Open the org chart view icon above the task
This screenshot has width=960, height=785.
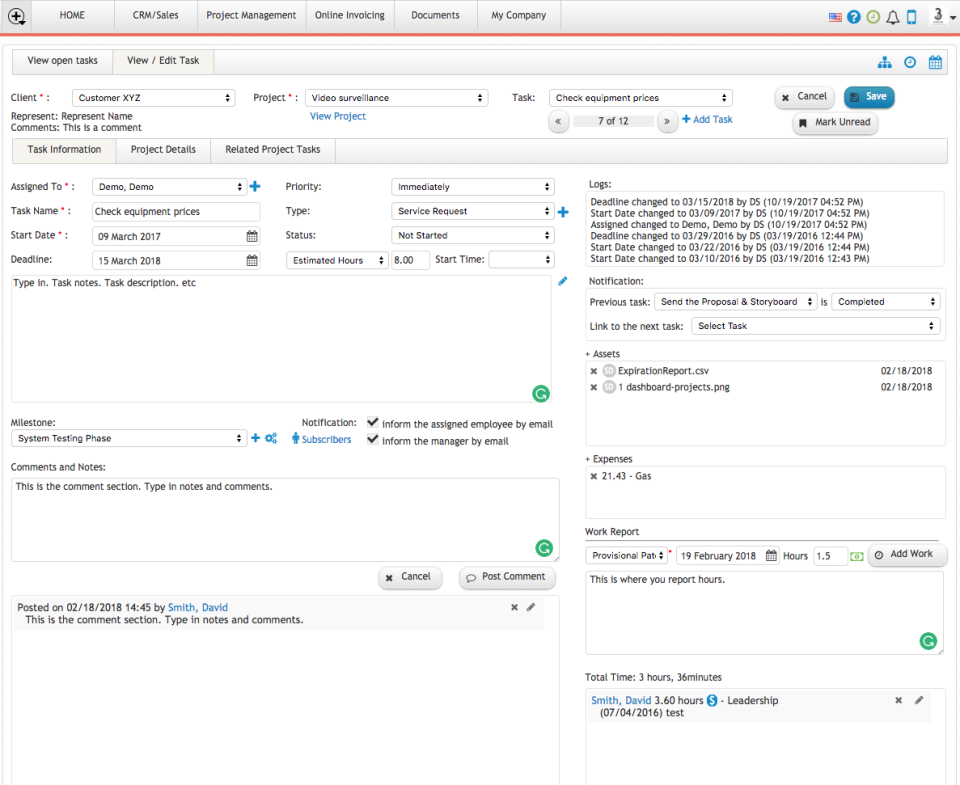(x=885, y=62)
